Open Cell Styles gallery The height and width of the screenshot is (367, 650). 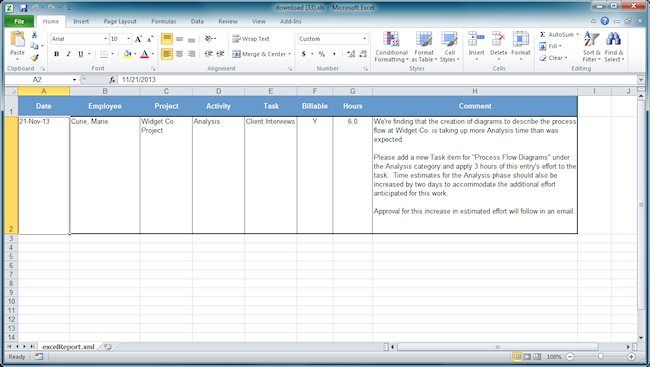click(x=449, y=47)
